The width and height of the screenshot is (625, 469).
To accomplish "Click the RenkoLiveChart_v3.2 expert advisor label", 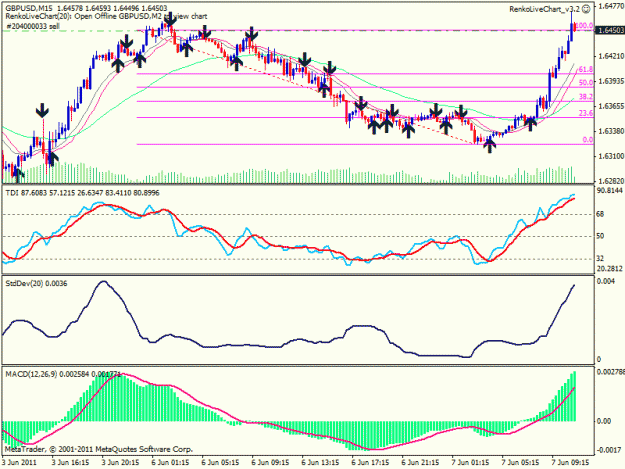I will [x=544, y=9].
